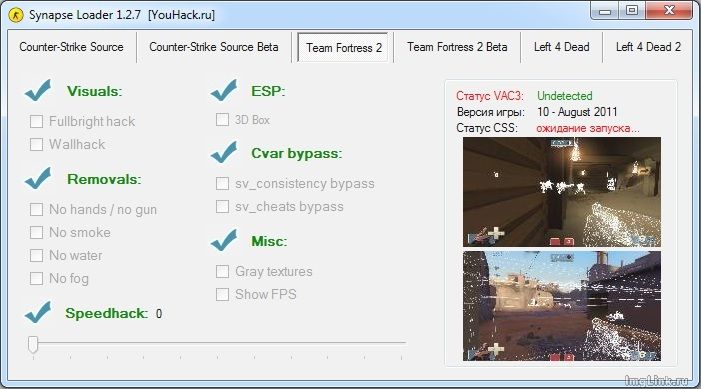Click the Removals section checkmark icon
This screenshot has height=389, width=701.
point(38,178)
